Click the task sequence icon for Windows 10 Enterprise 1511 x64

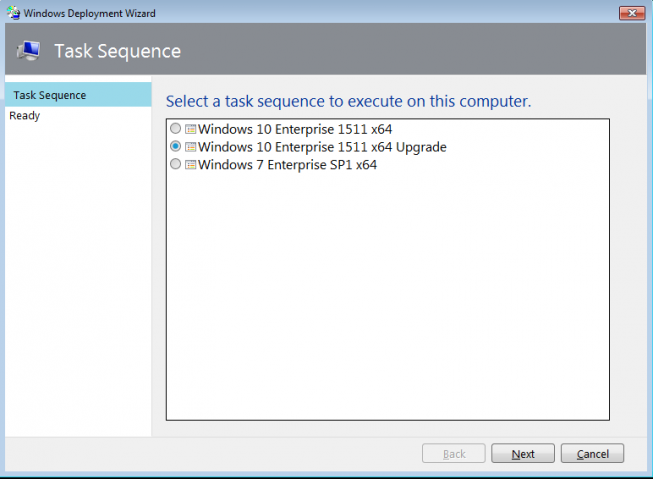[190, 129]
